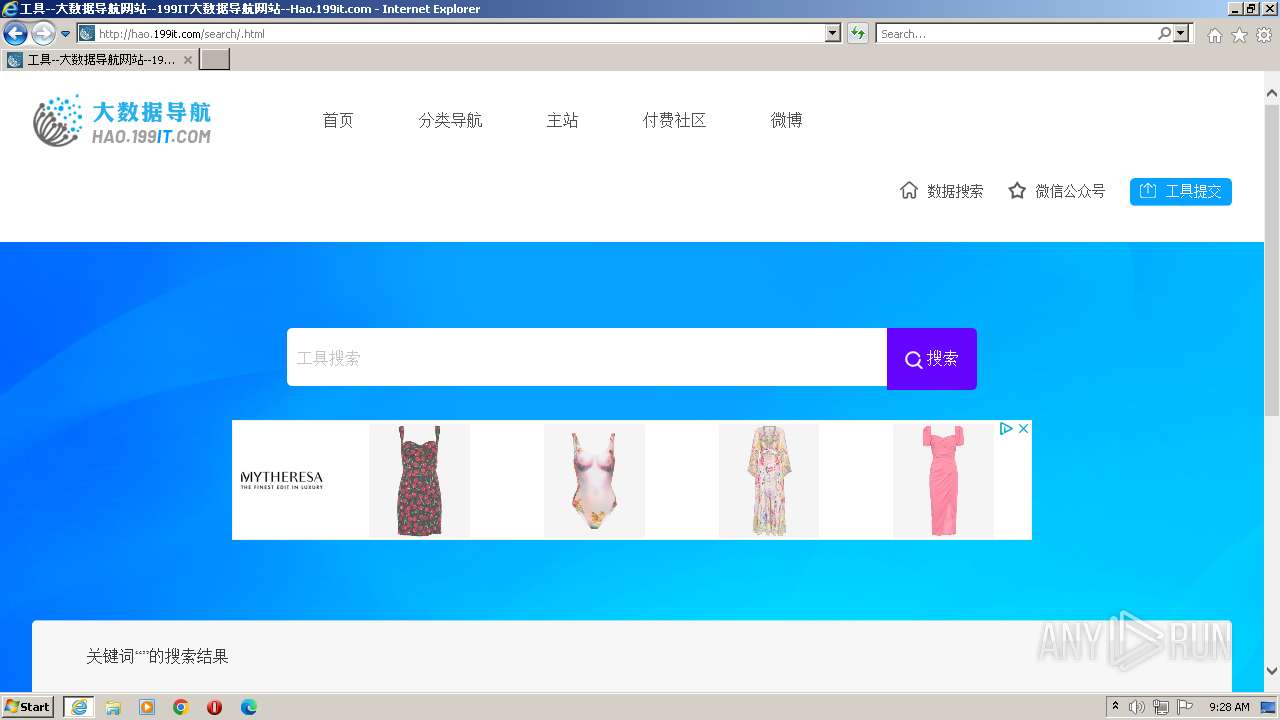The image size is (1280, 720).
Task: Click the Refresh page icon
Action: pos(858,33)
